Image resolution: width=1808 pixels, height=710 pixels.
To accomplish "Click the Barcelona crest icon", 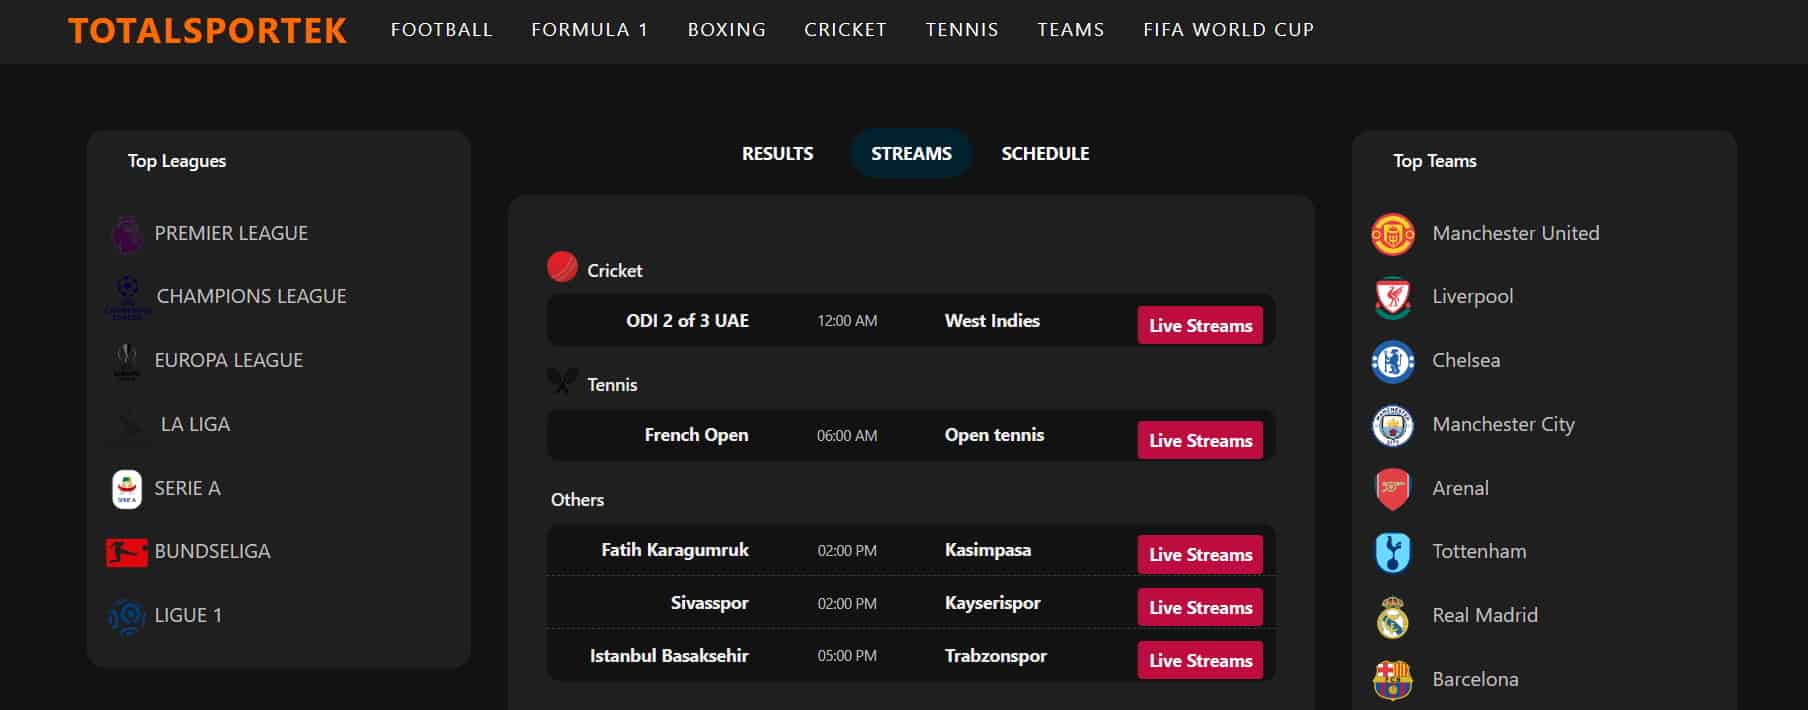I will (x=1393, y=680).
